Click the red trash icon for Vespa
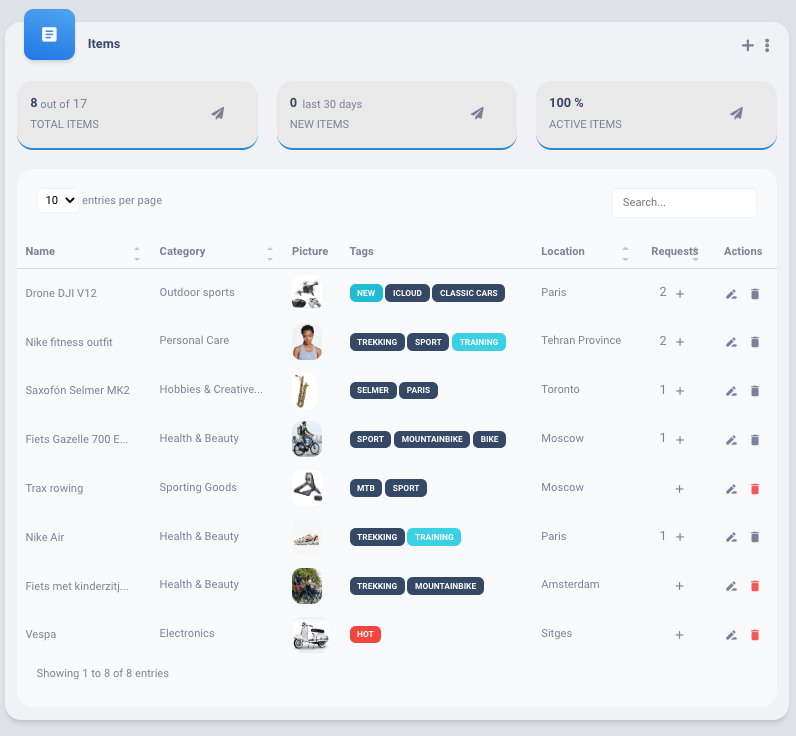Image resolution: width=796 pixels, height=736 pixels. (x=755, y=635)
